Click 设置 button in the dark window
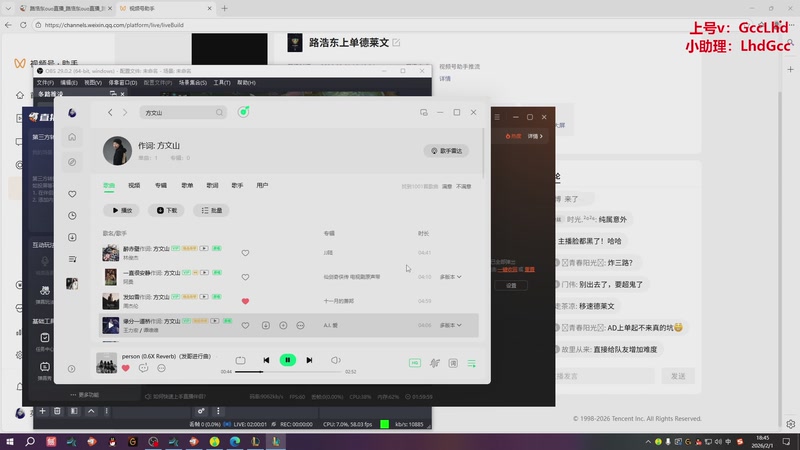Viewport: 800px width, 450px height. click(511, 286)
